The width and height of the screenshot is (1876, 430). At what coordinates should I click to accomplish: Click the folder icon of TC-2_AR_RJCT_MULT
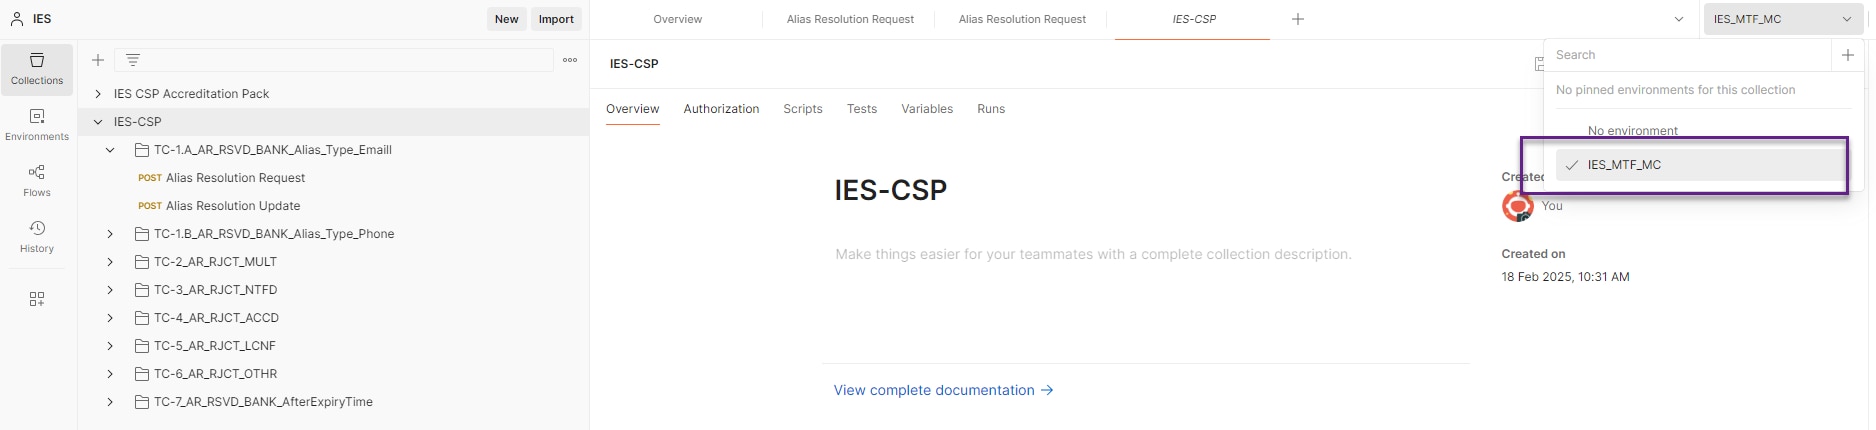(x=142, y=262)
